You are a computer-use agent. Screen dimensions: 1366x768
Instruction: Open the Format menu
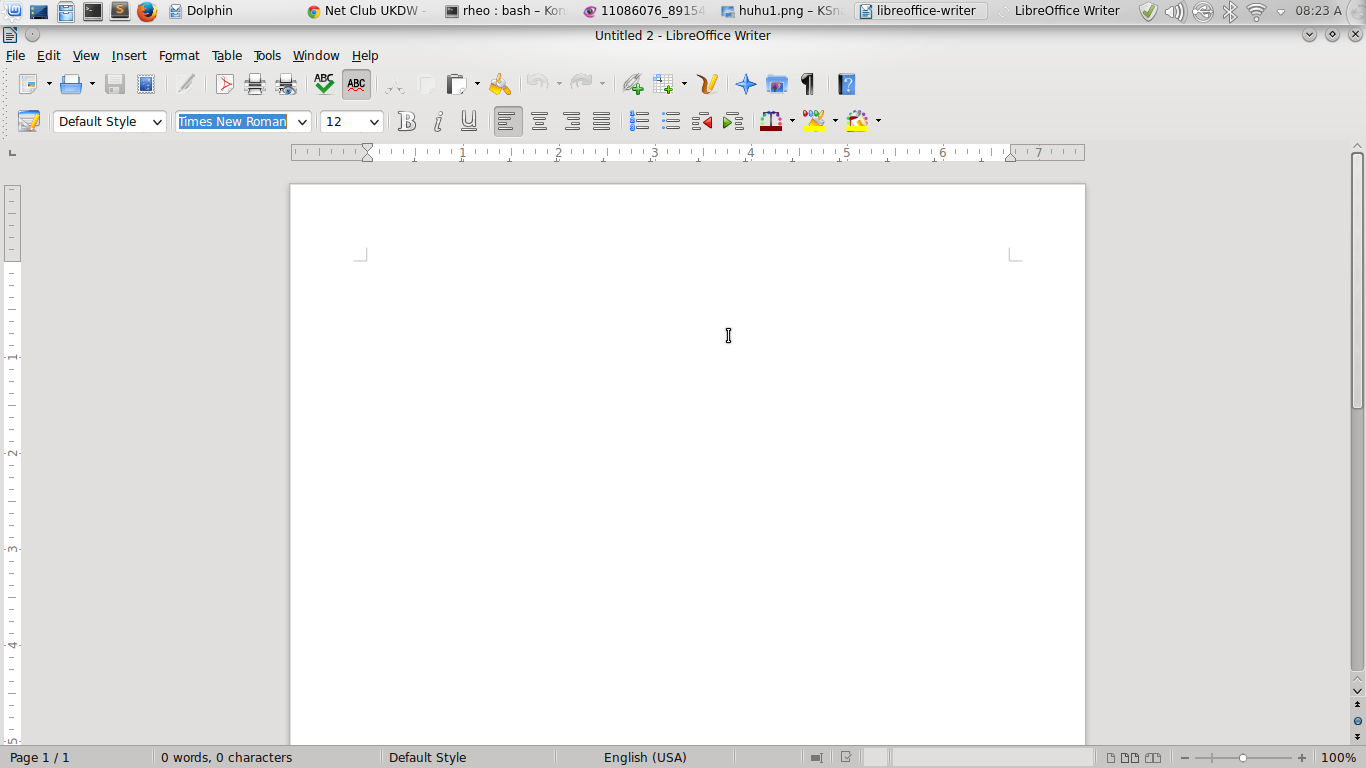click(179, 56)
